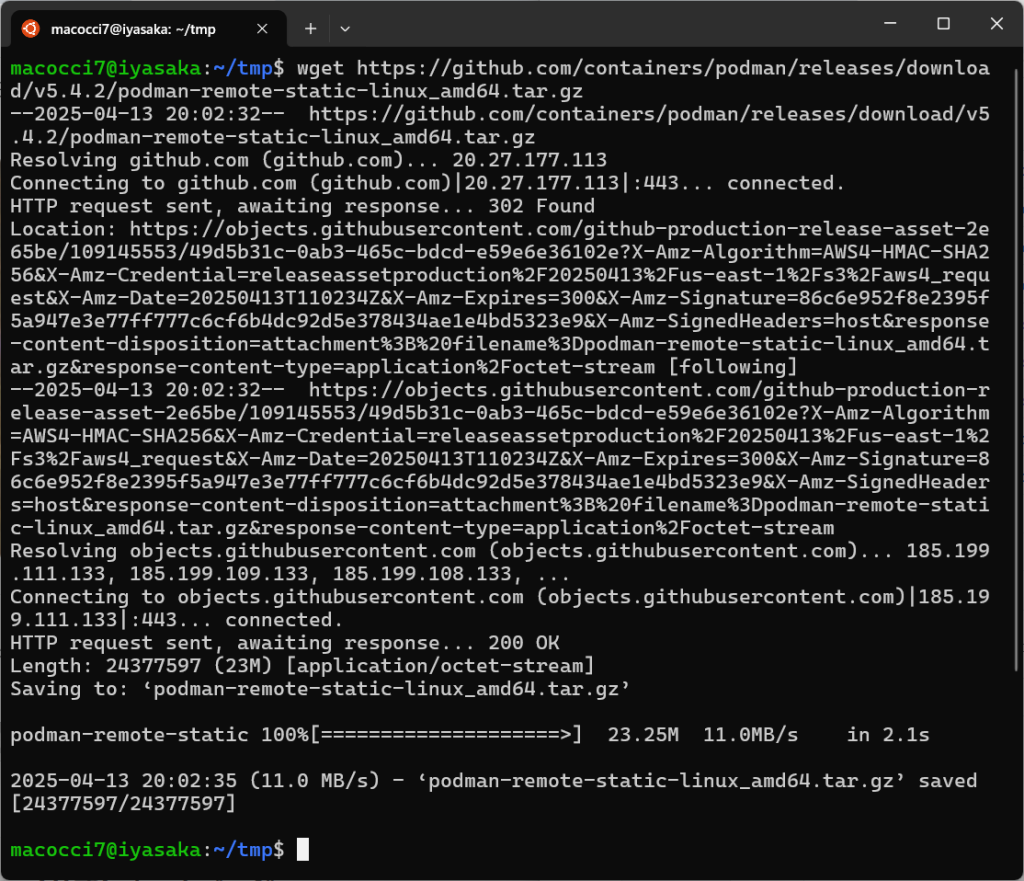Expand the new tab profile dropdown chevron
This screenshot has width=1024, height=881.
pyautogui.click(x=345, y=29)
